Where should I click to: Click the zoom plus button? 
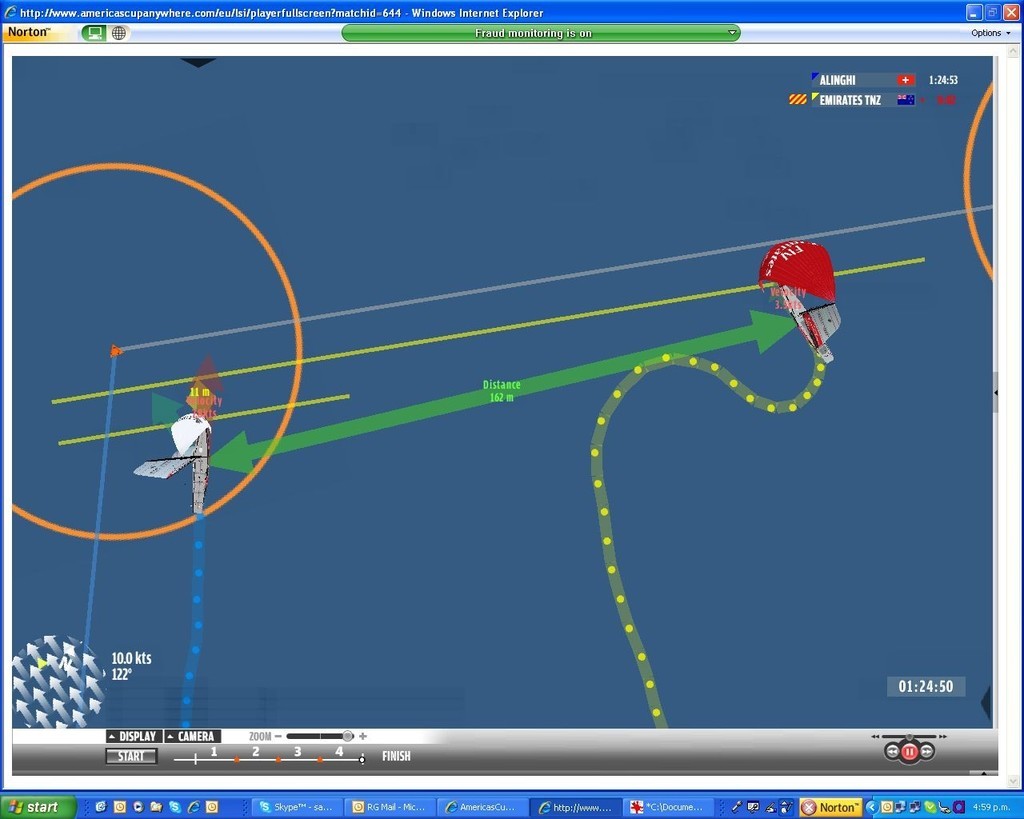[363, 736]
